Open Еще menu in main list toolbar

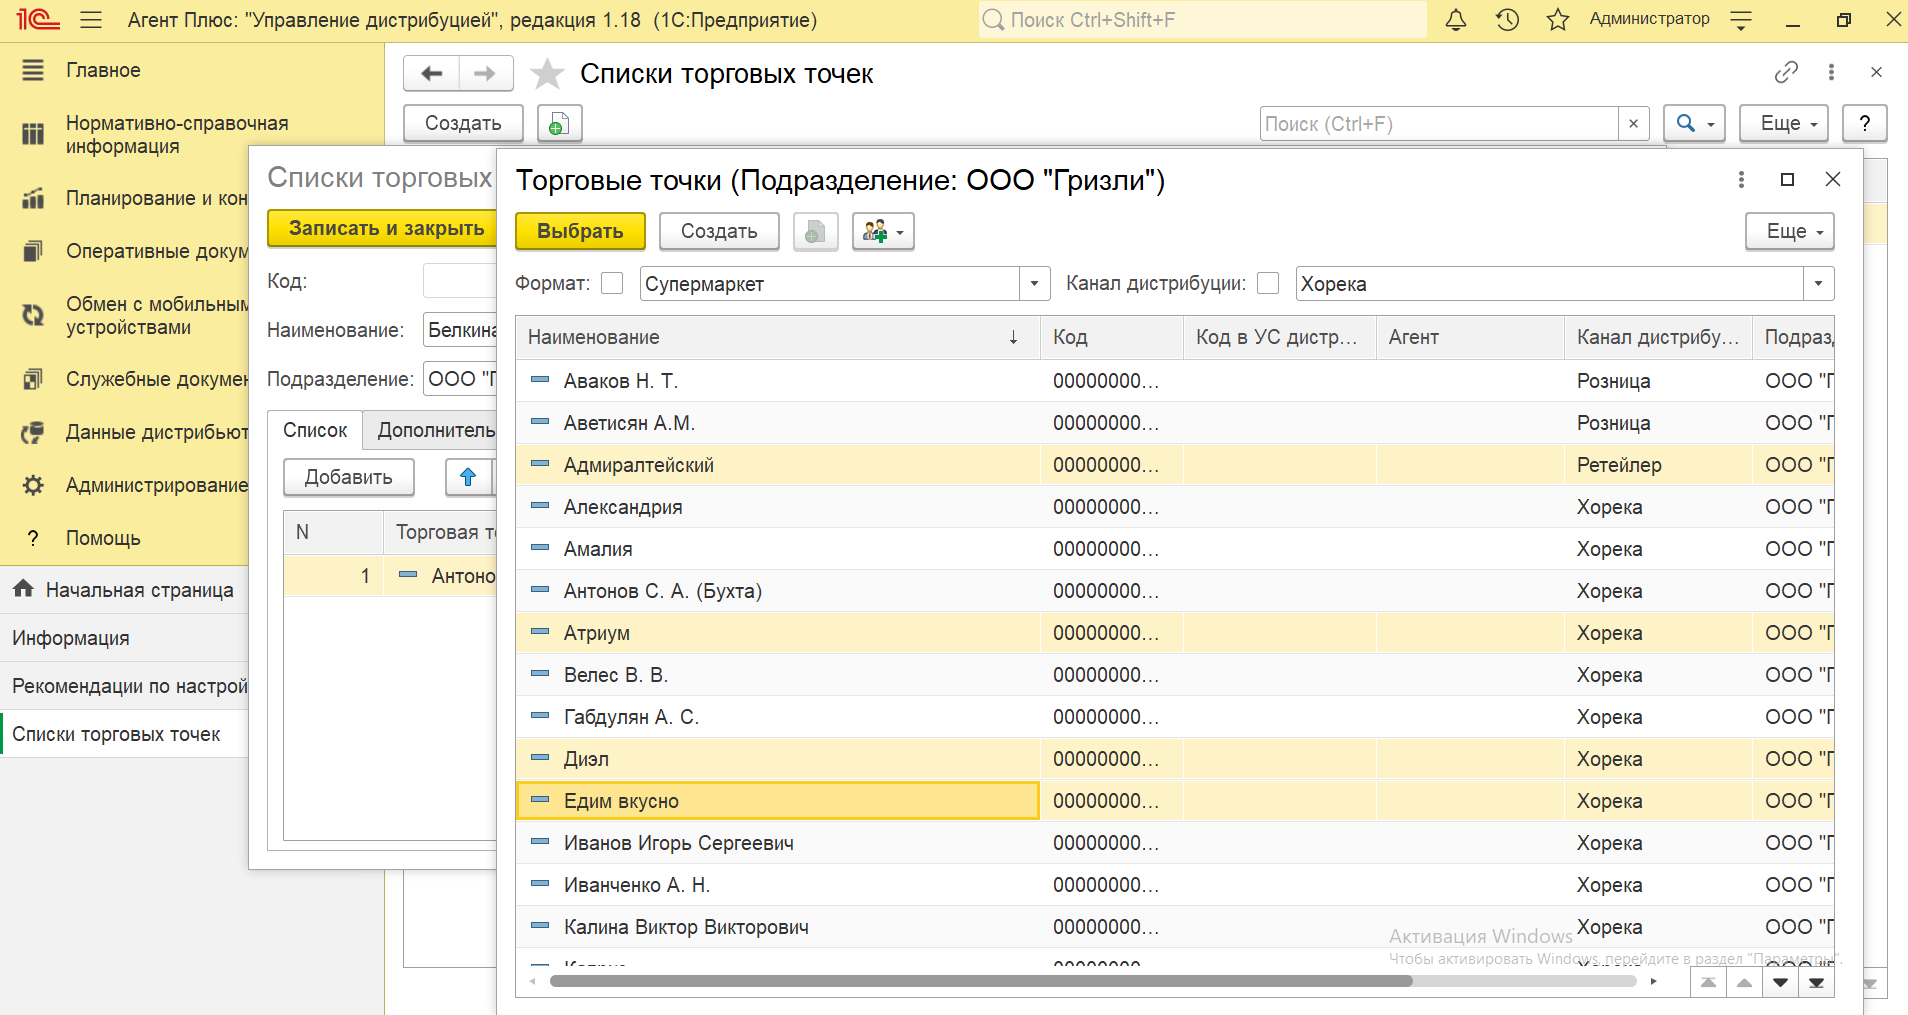pos(1783,123)
